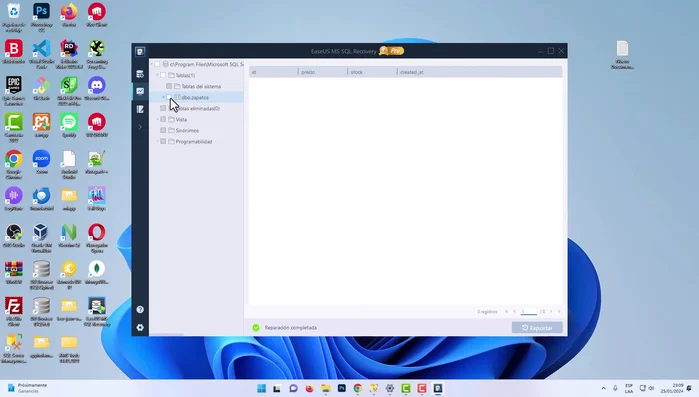Click the page number input field
Image resolution: width=699 pixels, height=397 pixels.
point(529,311)
